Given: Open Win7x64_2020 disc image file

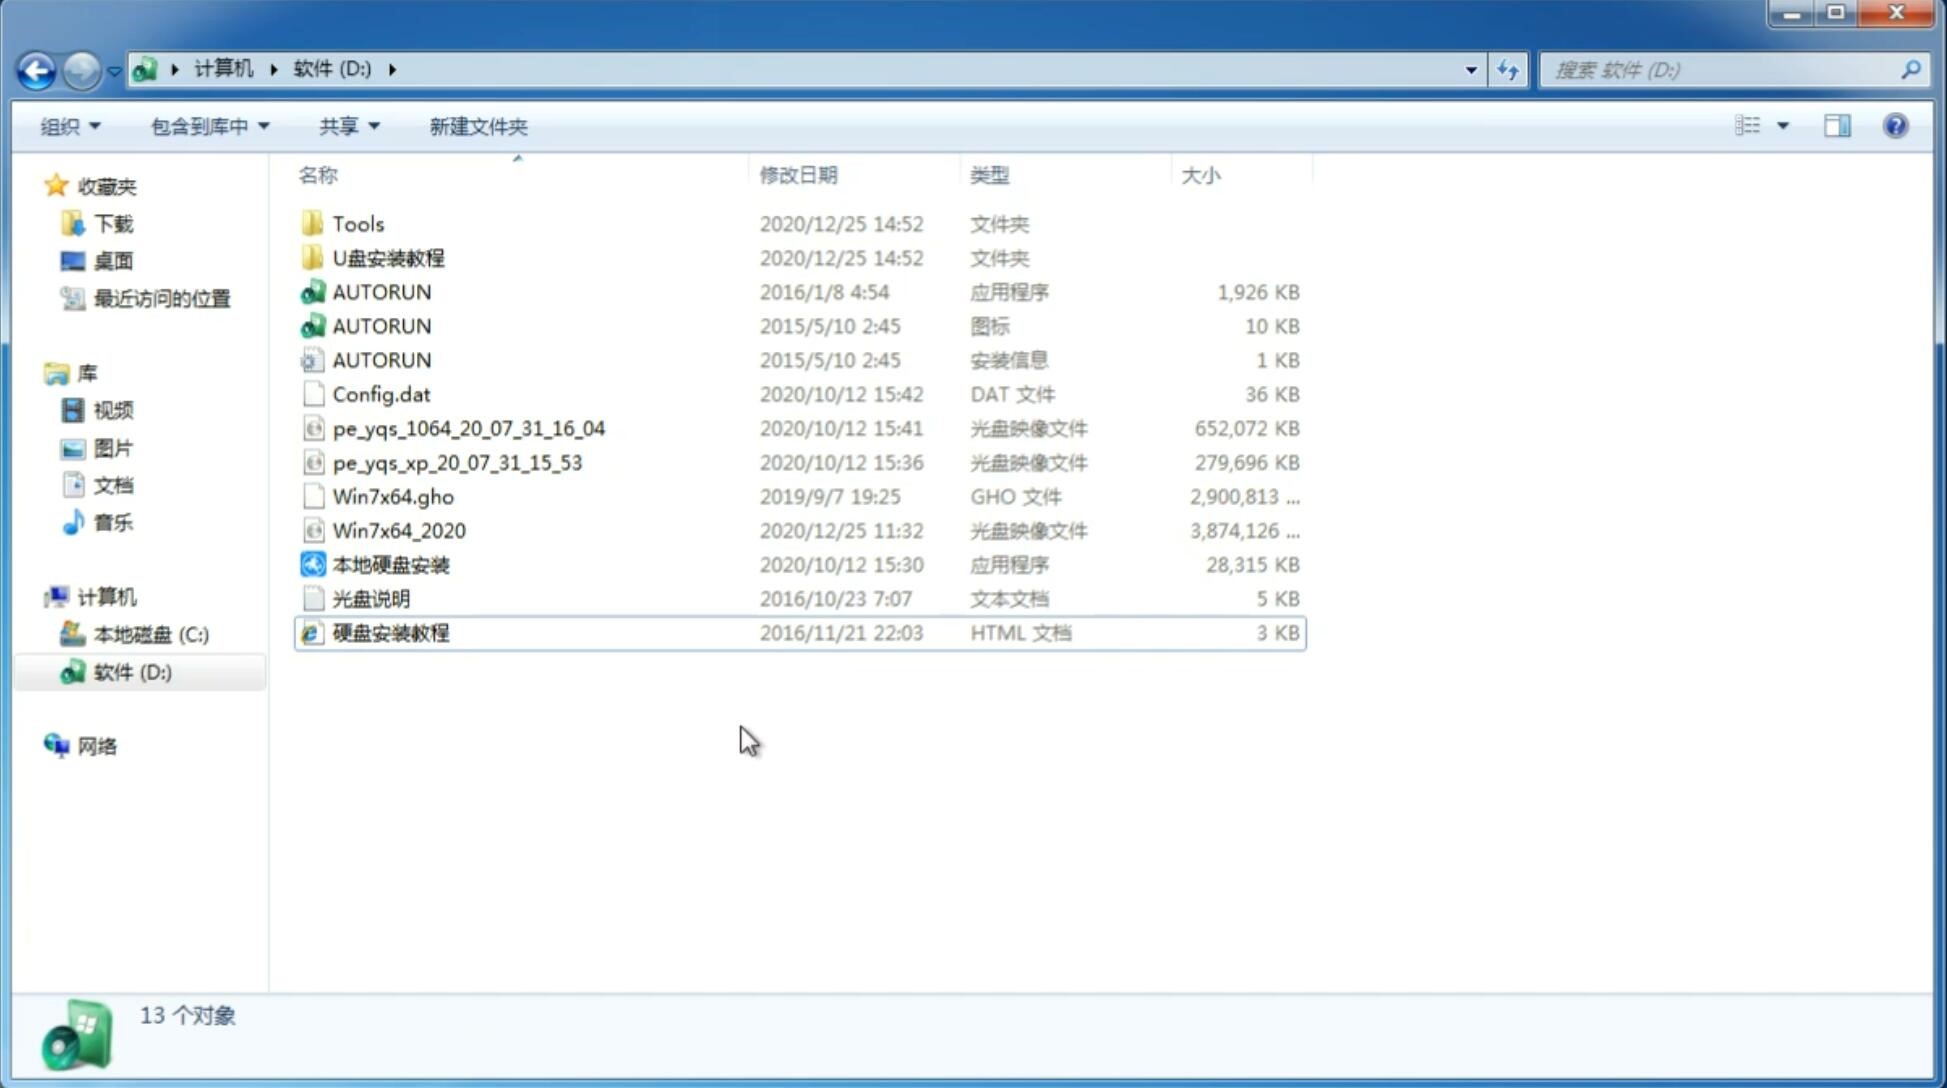Looking at the screenshot, I should coord(398,529).
